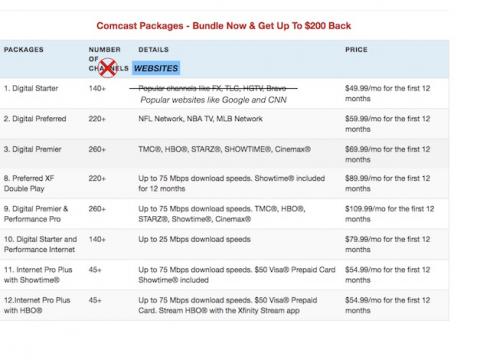Click the struck-through popular channels text
This screenshot has width=480, height=360.
[x=213, y=88]
